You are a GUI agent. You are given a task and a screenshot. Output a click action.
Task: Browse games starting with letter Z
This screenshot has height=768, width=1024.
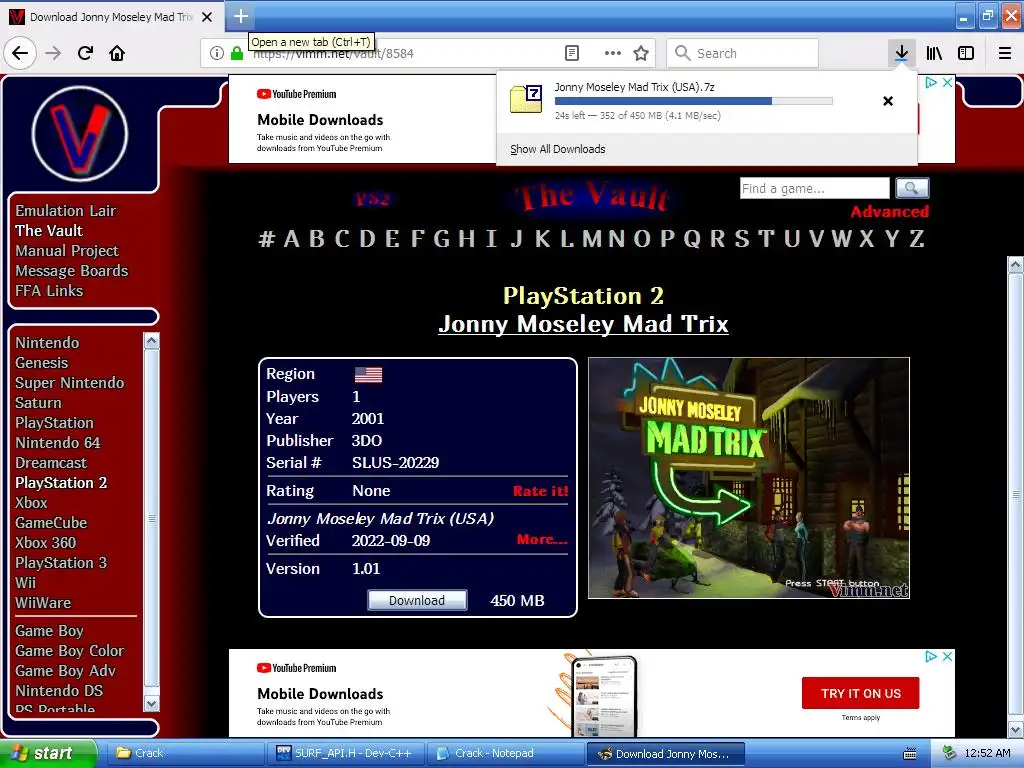[917, 239]
